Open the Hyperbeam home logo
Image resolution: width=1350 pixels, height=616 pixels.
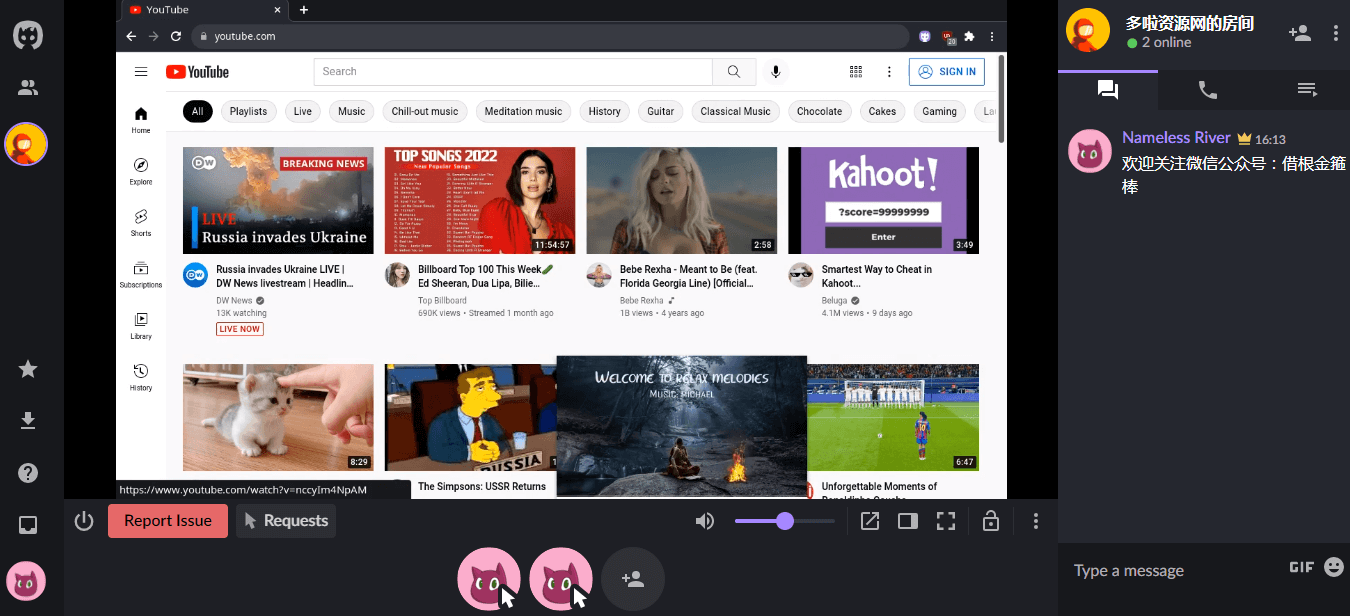coord(28,35)
